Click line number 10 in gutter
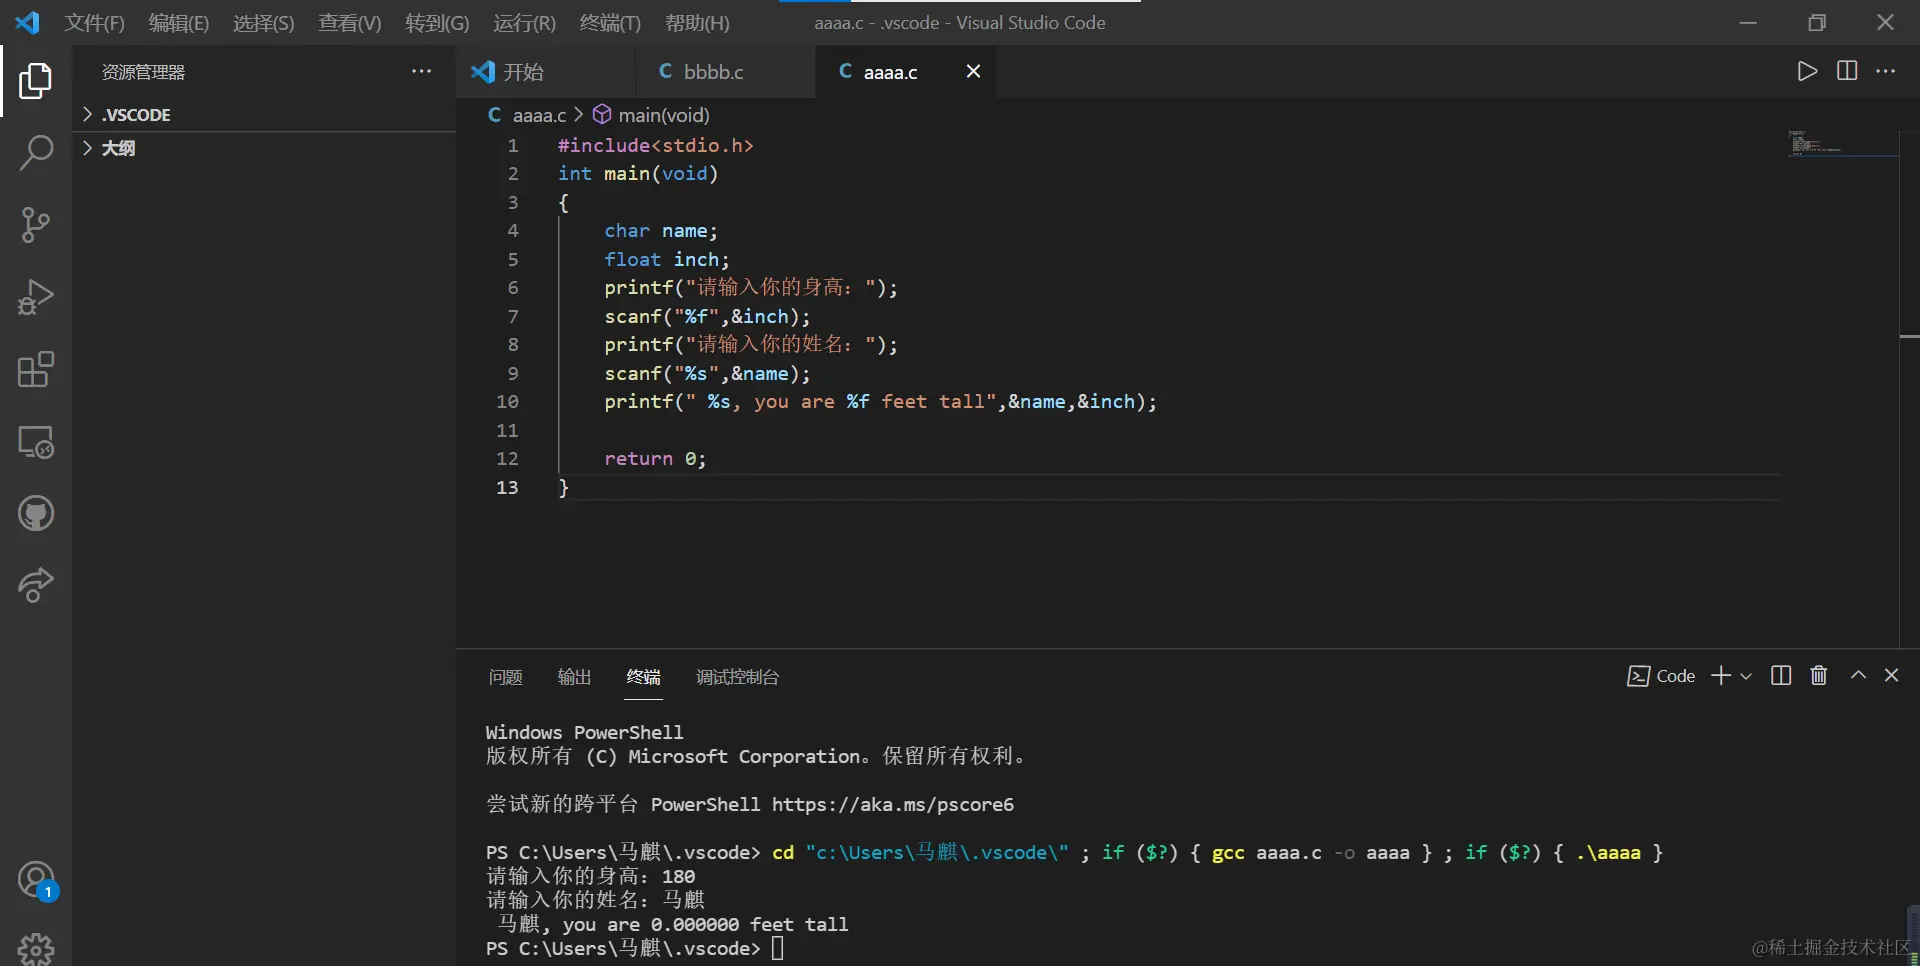 507,402
